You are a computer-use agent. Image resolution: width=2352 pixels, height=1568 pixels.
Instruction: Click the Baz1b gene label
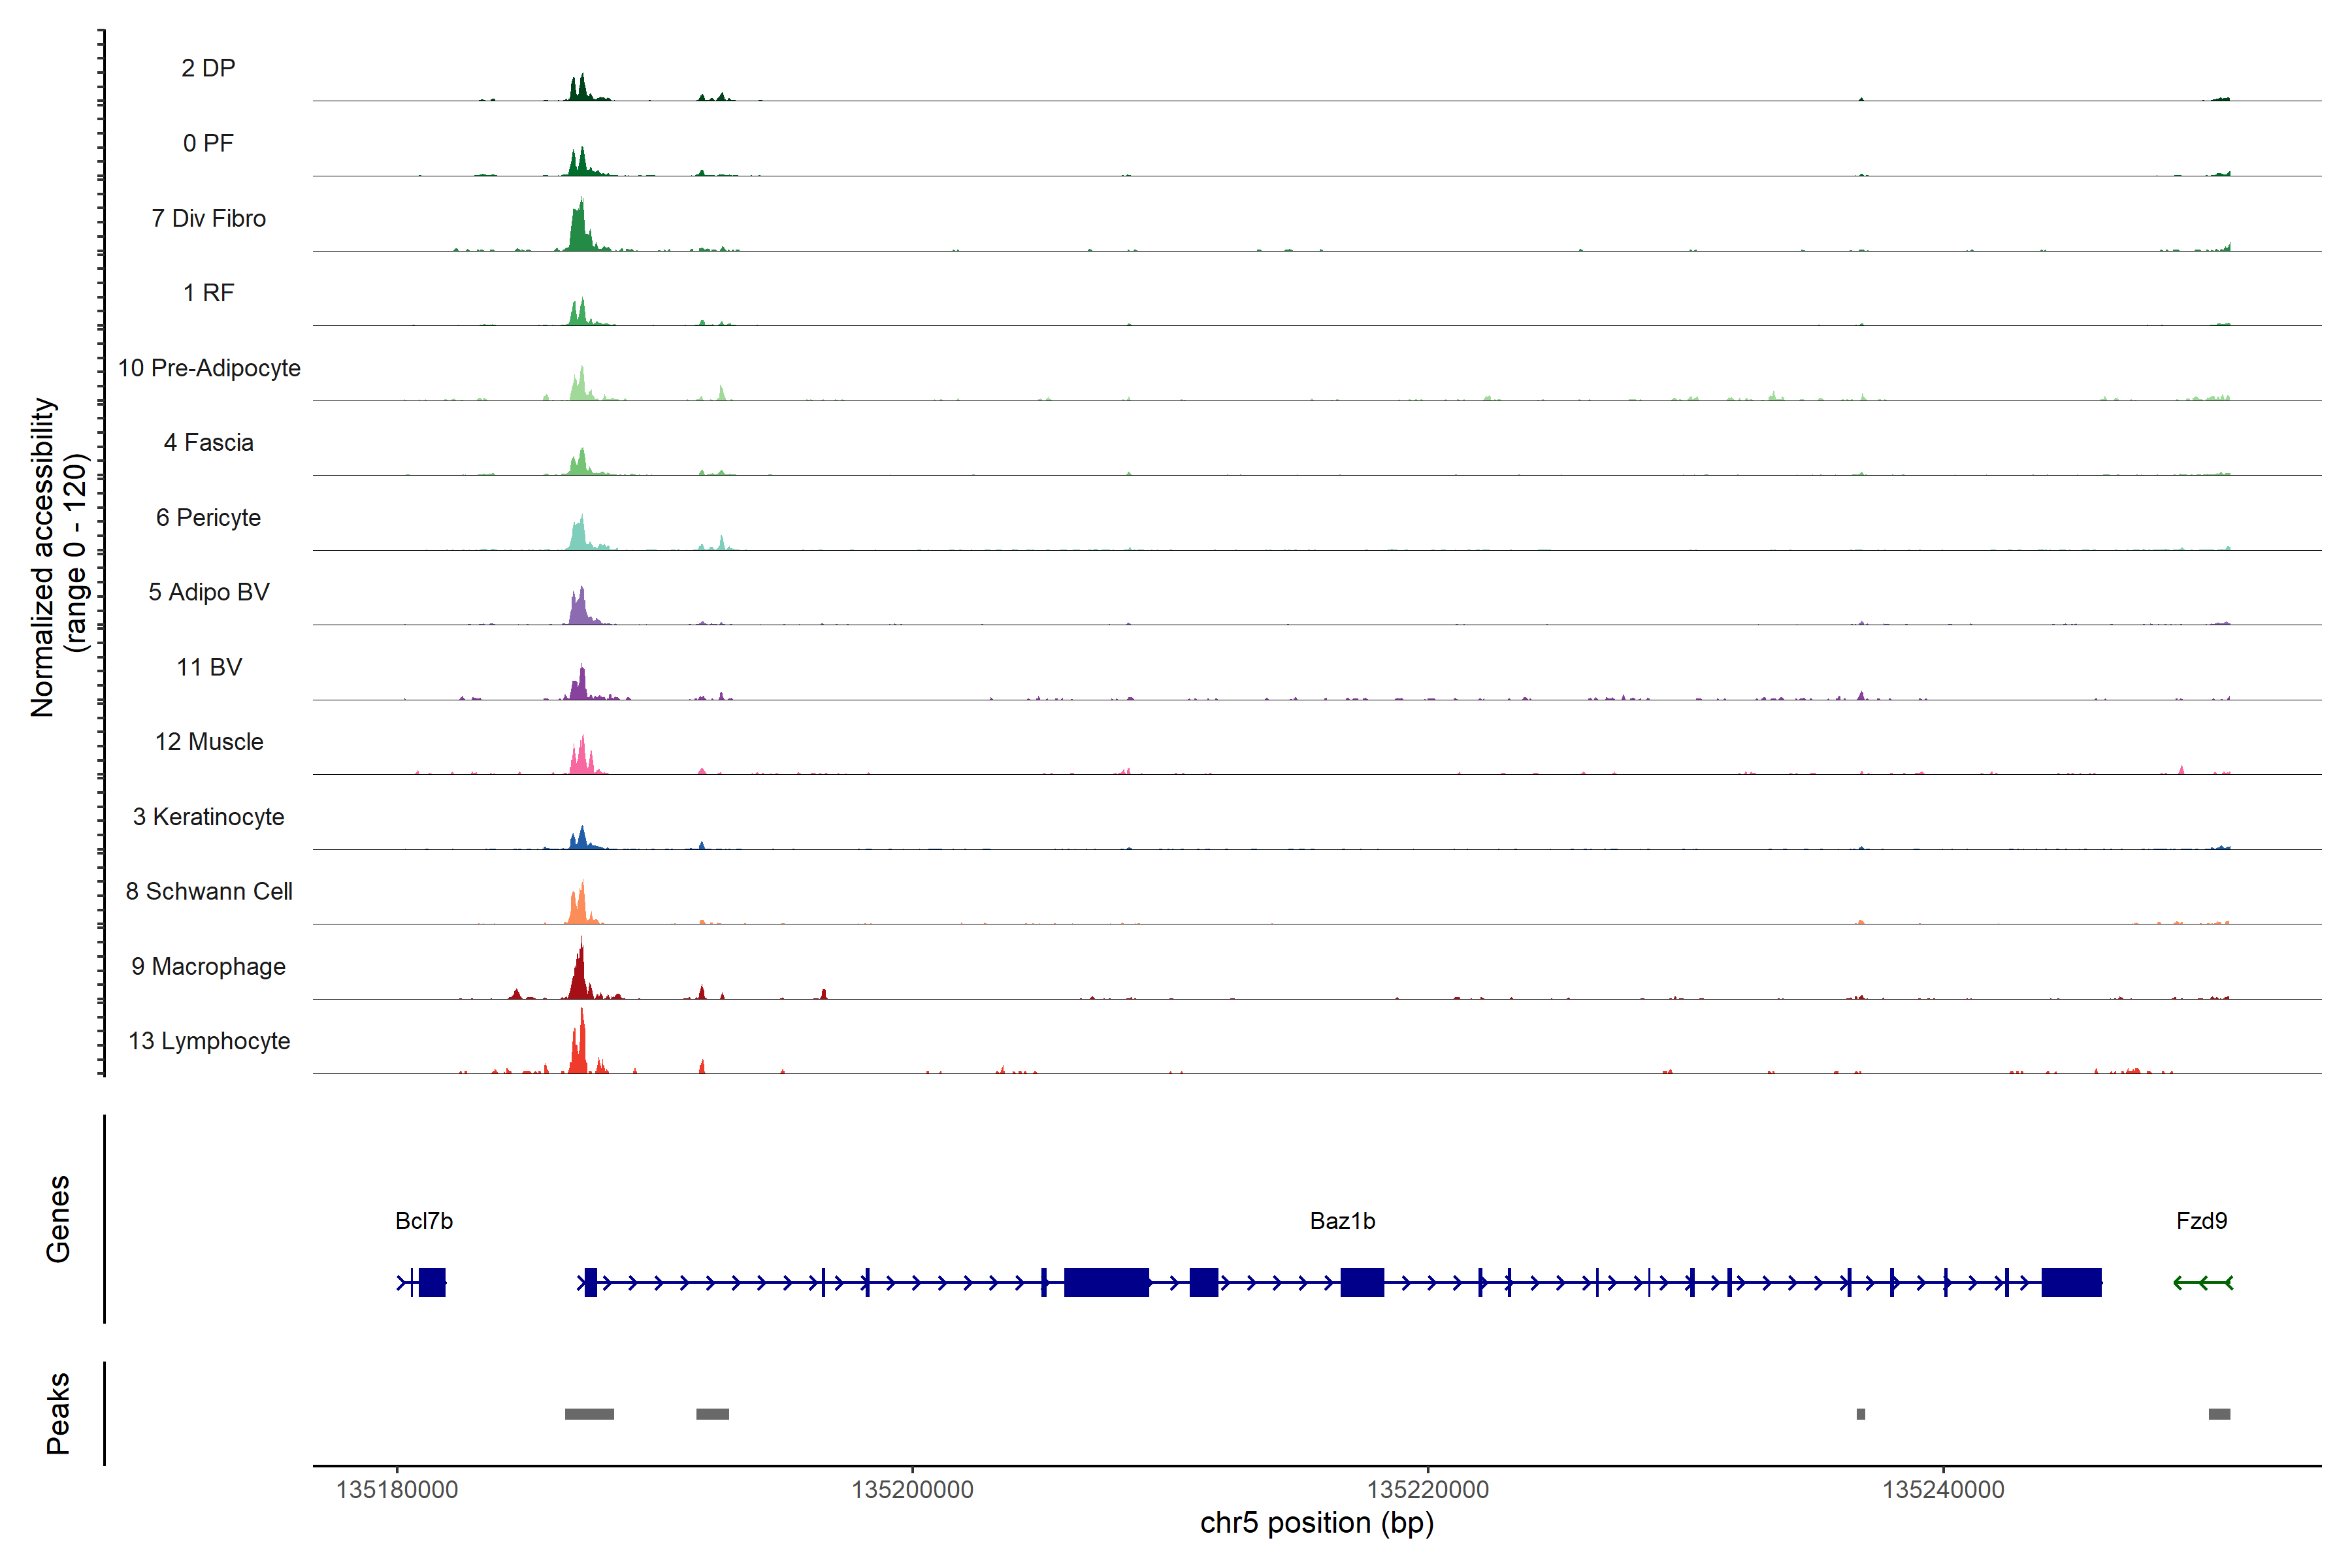pyautogui.click(x=1342, y=1221)
